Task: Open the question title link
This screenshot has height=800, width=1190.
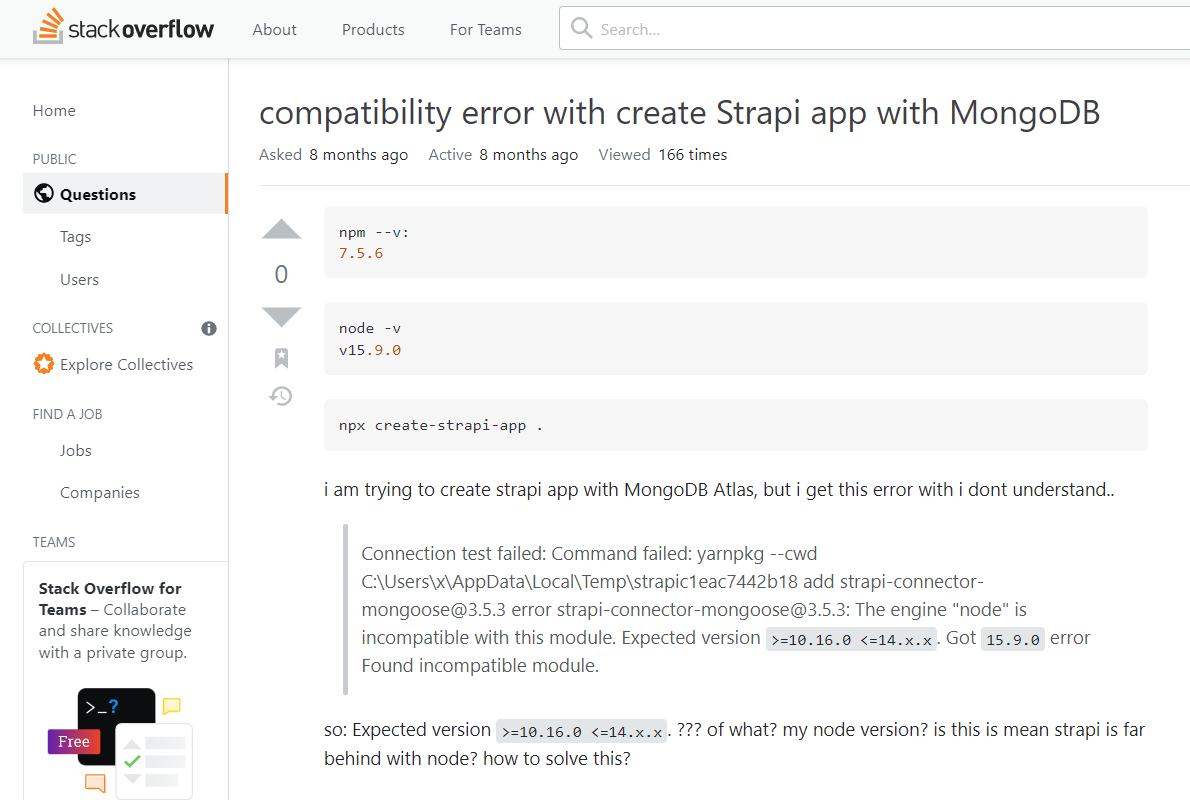Action: [679, 113]
